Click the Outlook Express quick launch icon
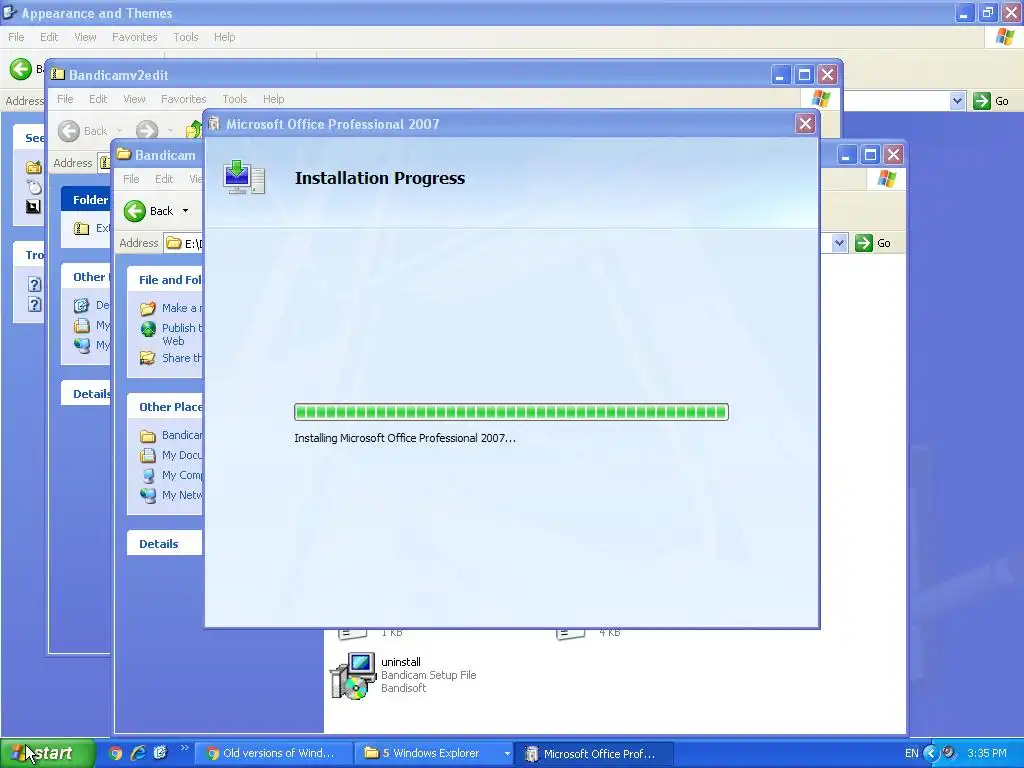Viewport: 1024px width, 768px height. (161, 753)
